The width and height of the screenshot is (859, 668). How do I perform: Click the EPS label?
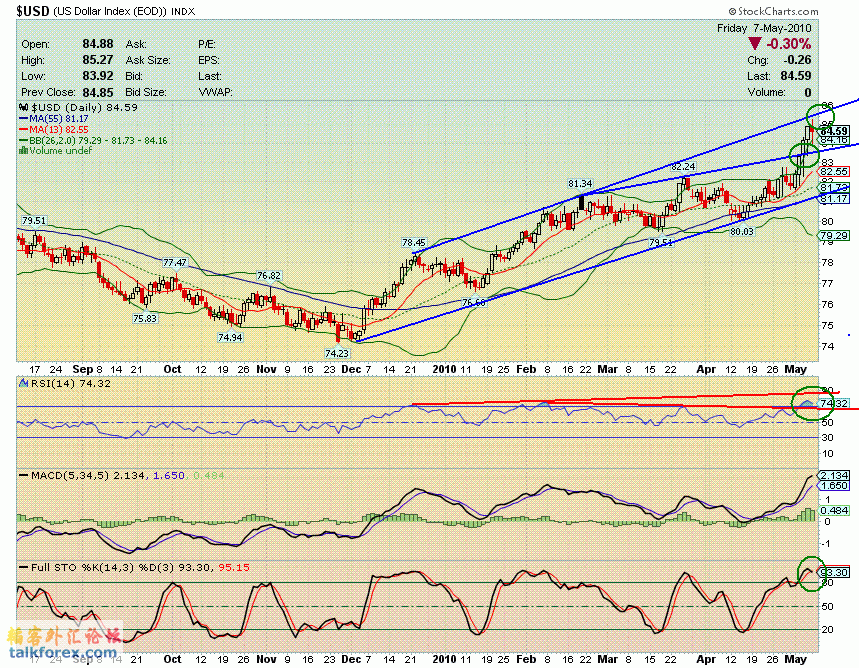click(x=209, y=60)
